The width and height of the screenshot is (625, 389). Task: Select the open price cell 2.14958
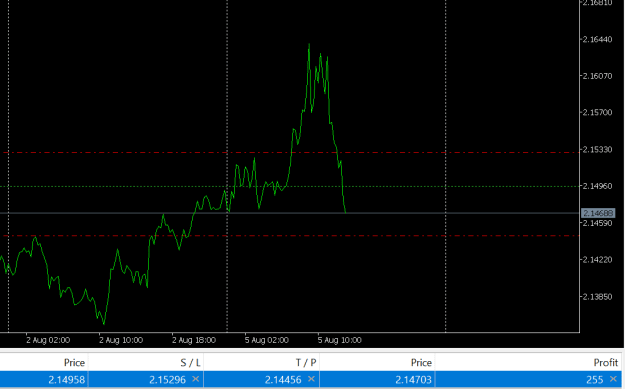tap(67, 379)
